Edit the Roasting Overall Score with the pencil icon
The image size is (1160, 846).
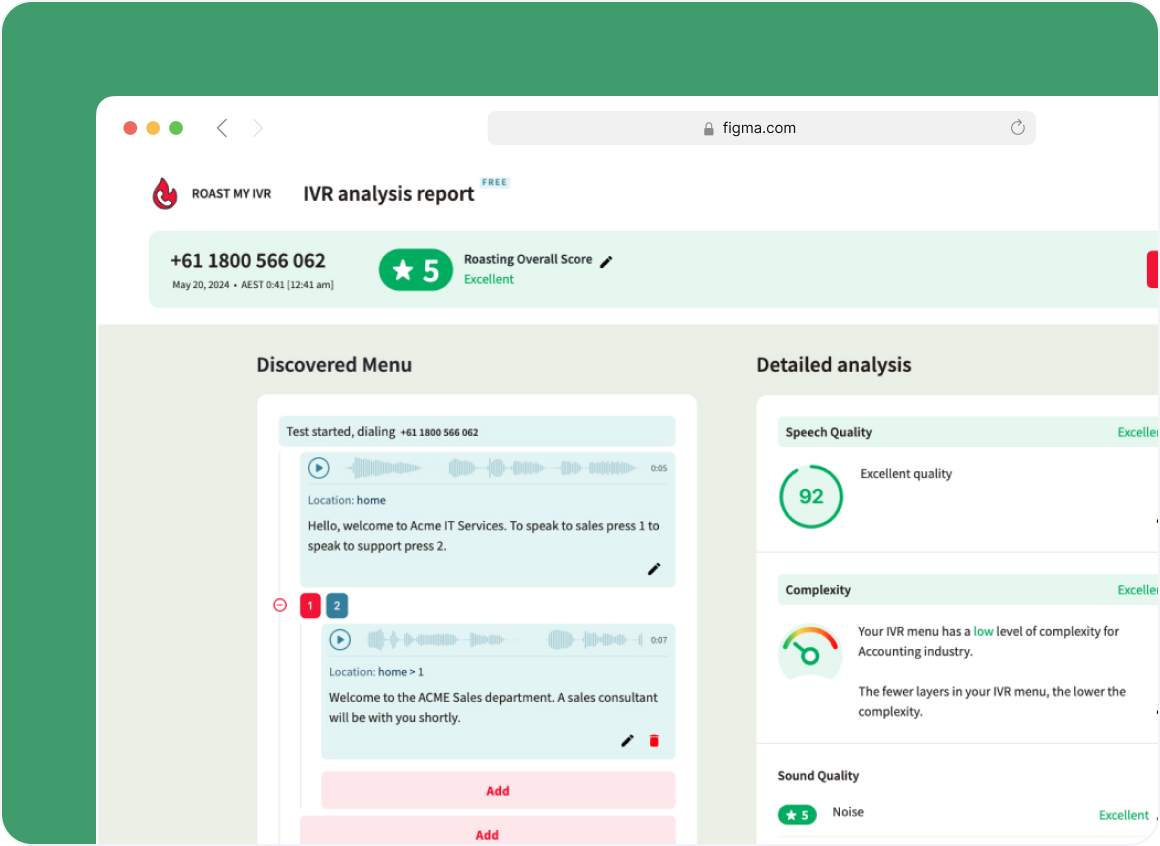607,259
